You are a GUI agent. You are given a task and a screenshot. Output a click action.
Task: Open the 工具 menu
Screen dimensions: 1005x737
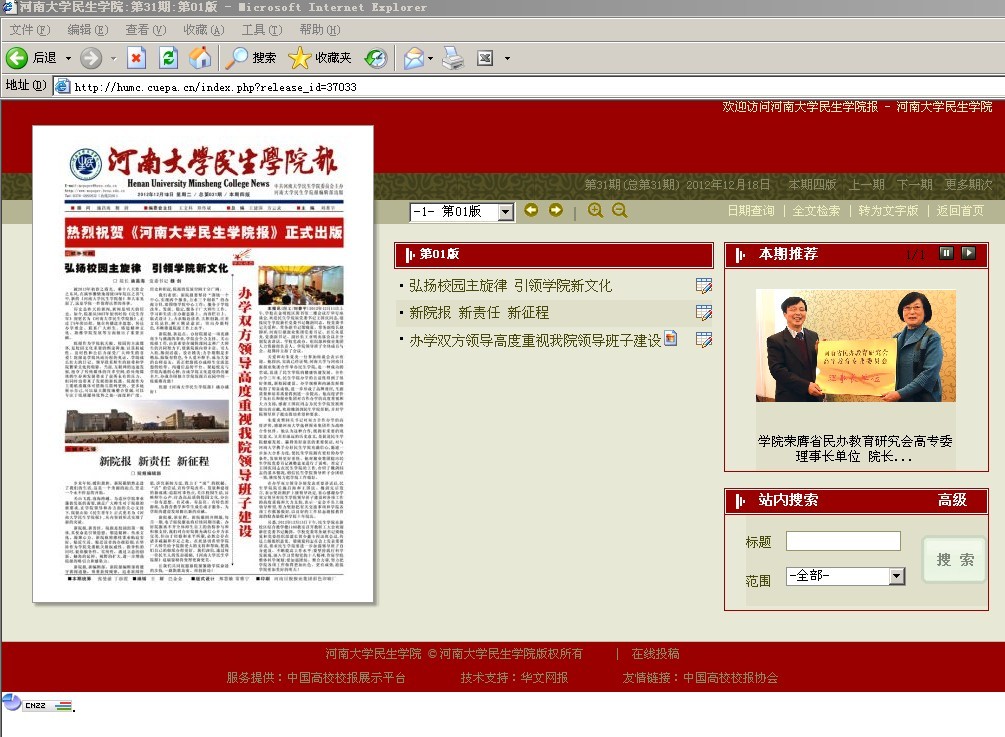(x=262, y=29)
